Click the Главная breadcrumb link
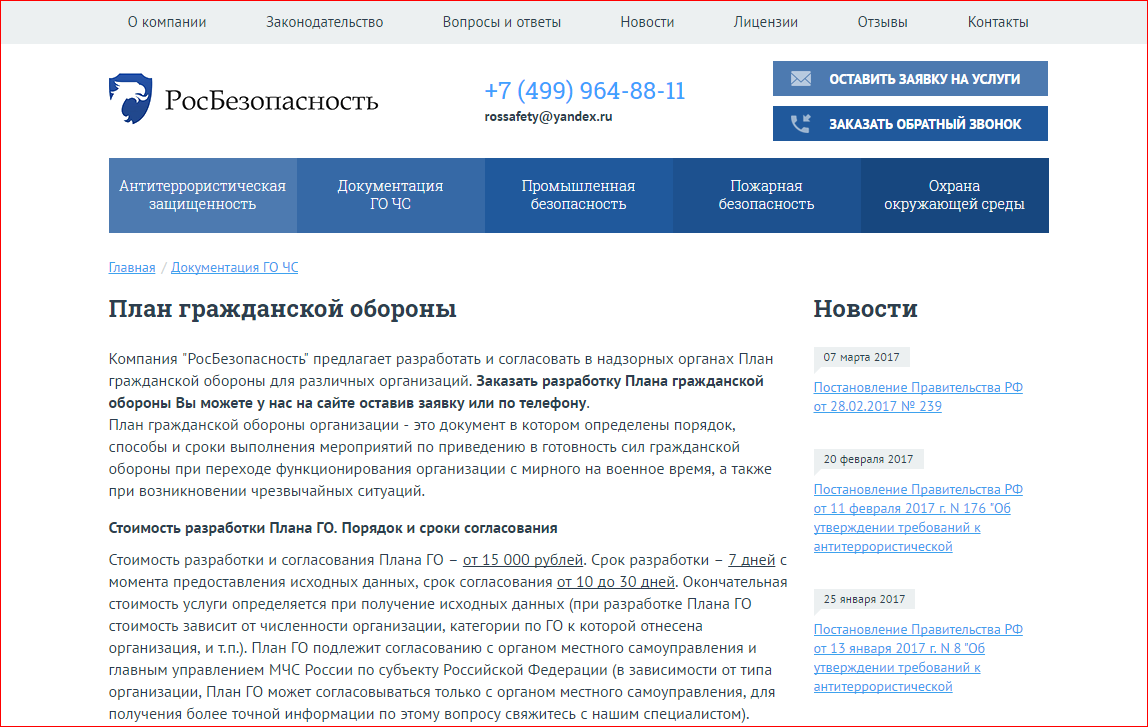Image resolution: width=1148 pixels, height=727 pixels. click(x=132, y=268)
